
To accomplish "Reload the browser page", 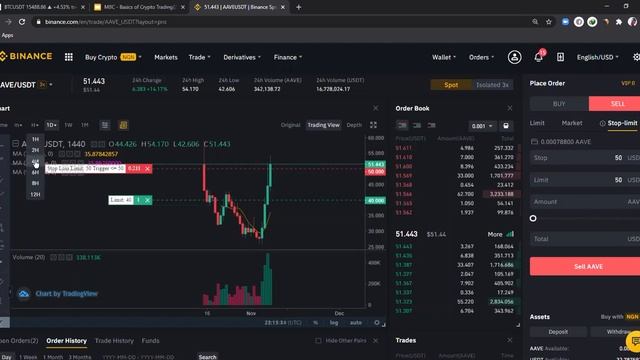I will tap(22, 22).
